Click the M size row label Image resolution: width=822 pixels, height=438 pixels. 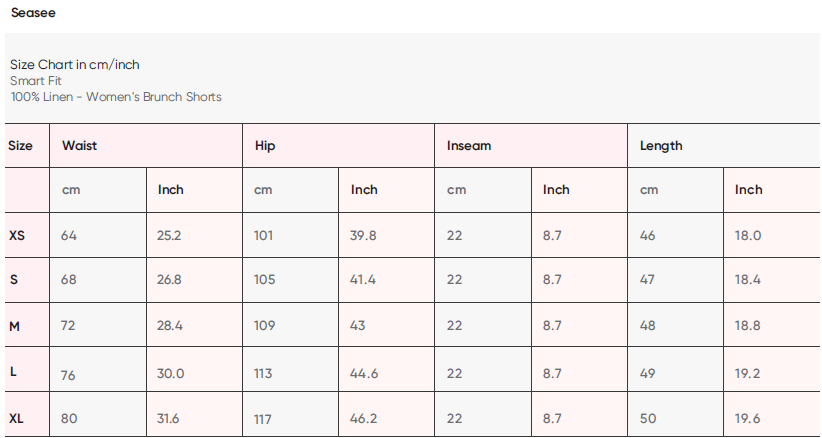(14, 326)
